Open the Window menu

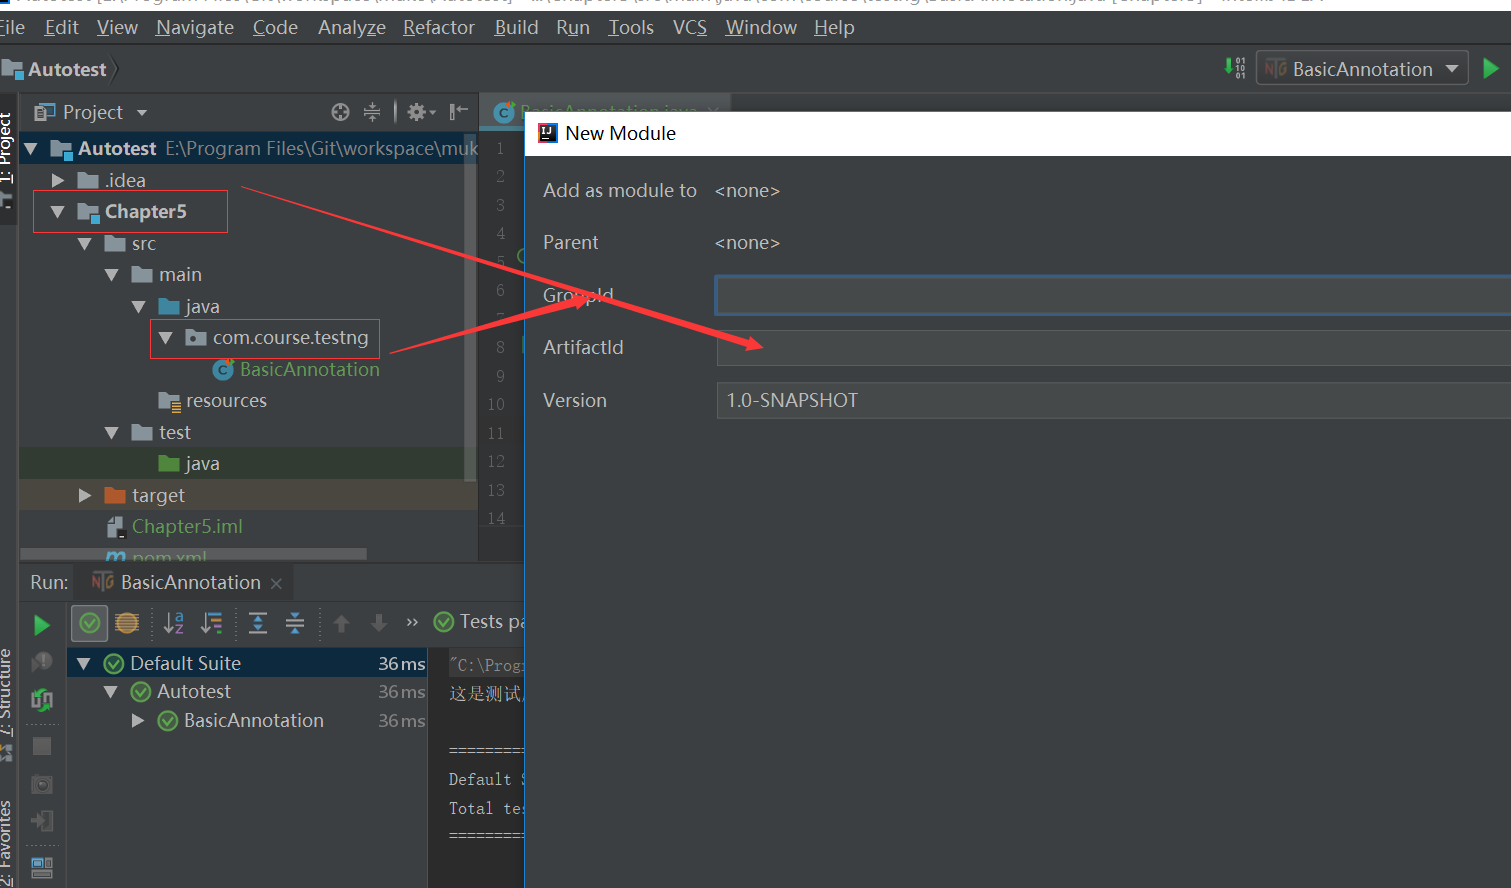(761, 27)
